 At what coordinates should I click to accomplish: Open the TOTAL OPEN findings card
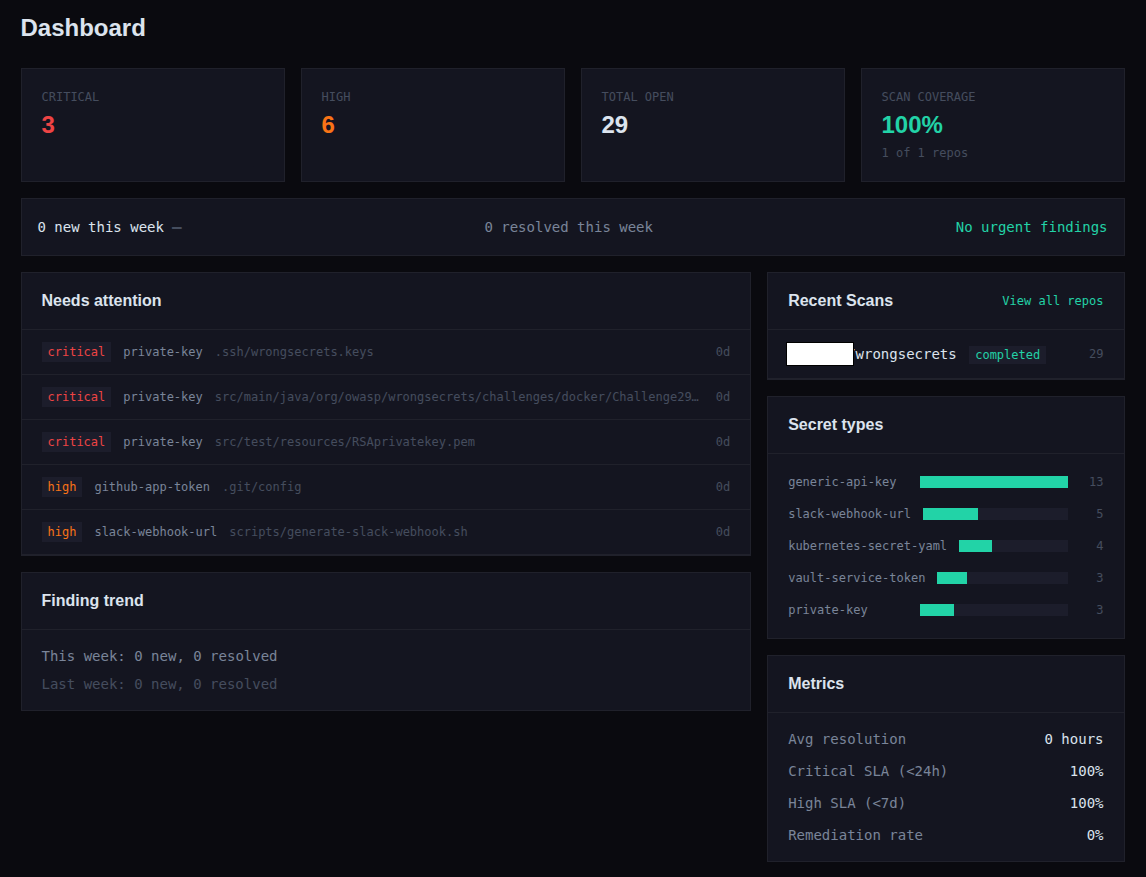point(712,124)
